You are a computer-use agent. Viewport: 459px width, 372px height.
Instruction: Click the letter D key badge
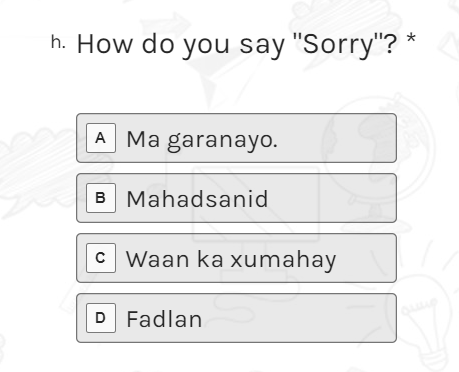tap(101, 318)
